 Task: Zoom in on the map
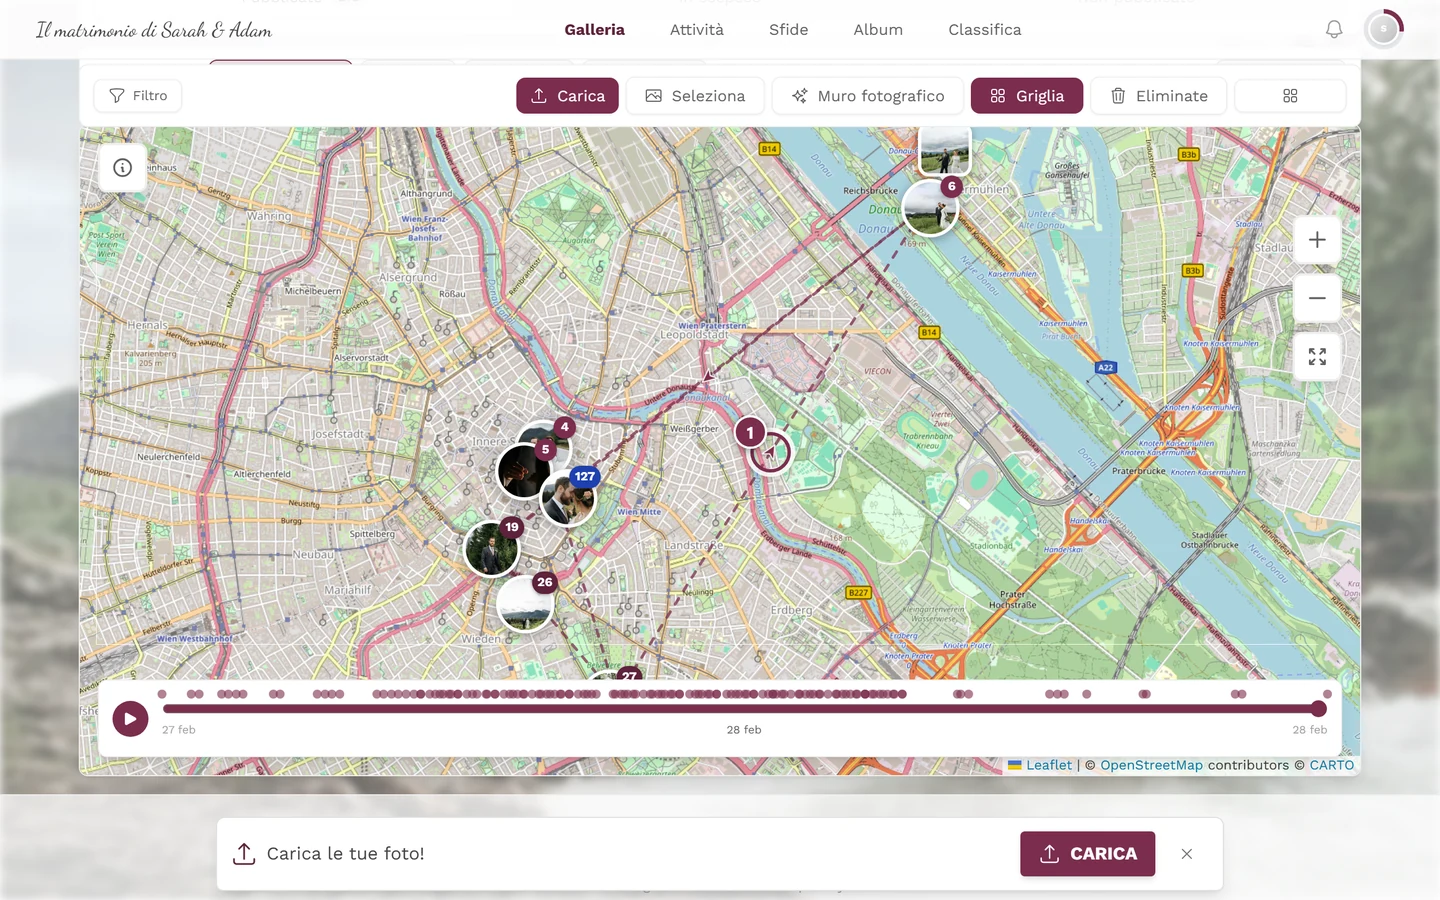point(1317,240)
